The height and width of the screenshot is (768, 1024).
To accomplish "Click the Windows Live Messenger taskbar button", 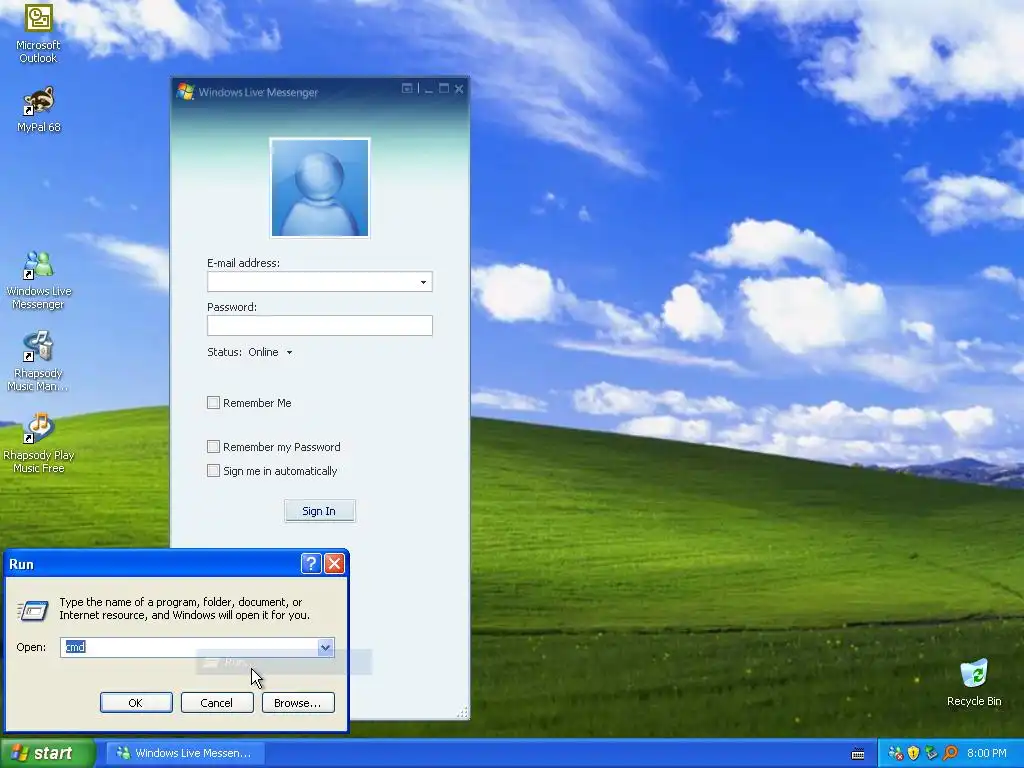I will click(185, 753).
